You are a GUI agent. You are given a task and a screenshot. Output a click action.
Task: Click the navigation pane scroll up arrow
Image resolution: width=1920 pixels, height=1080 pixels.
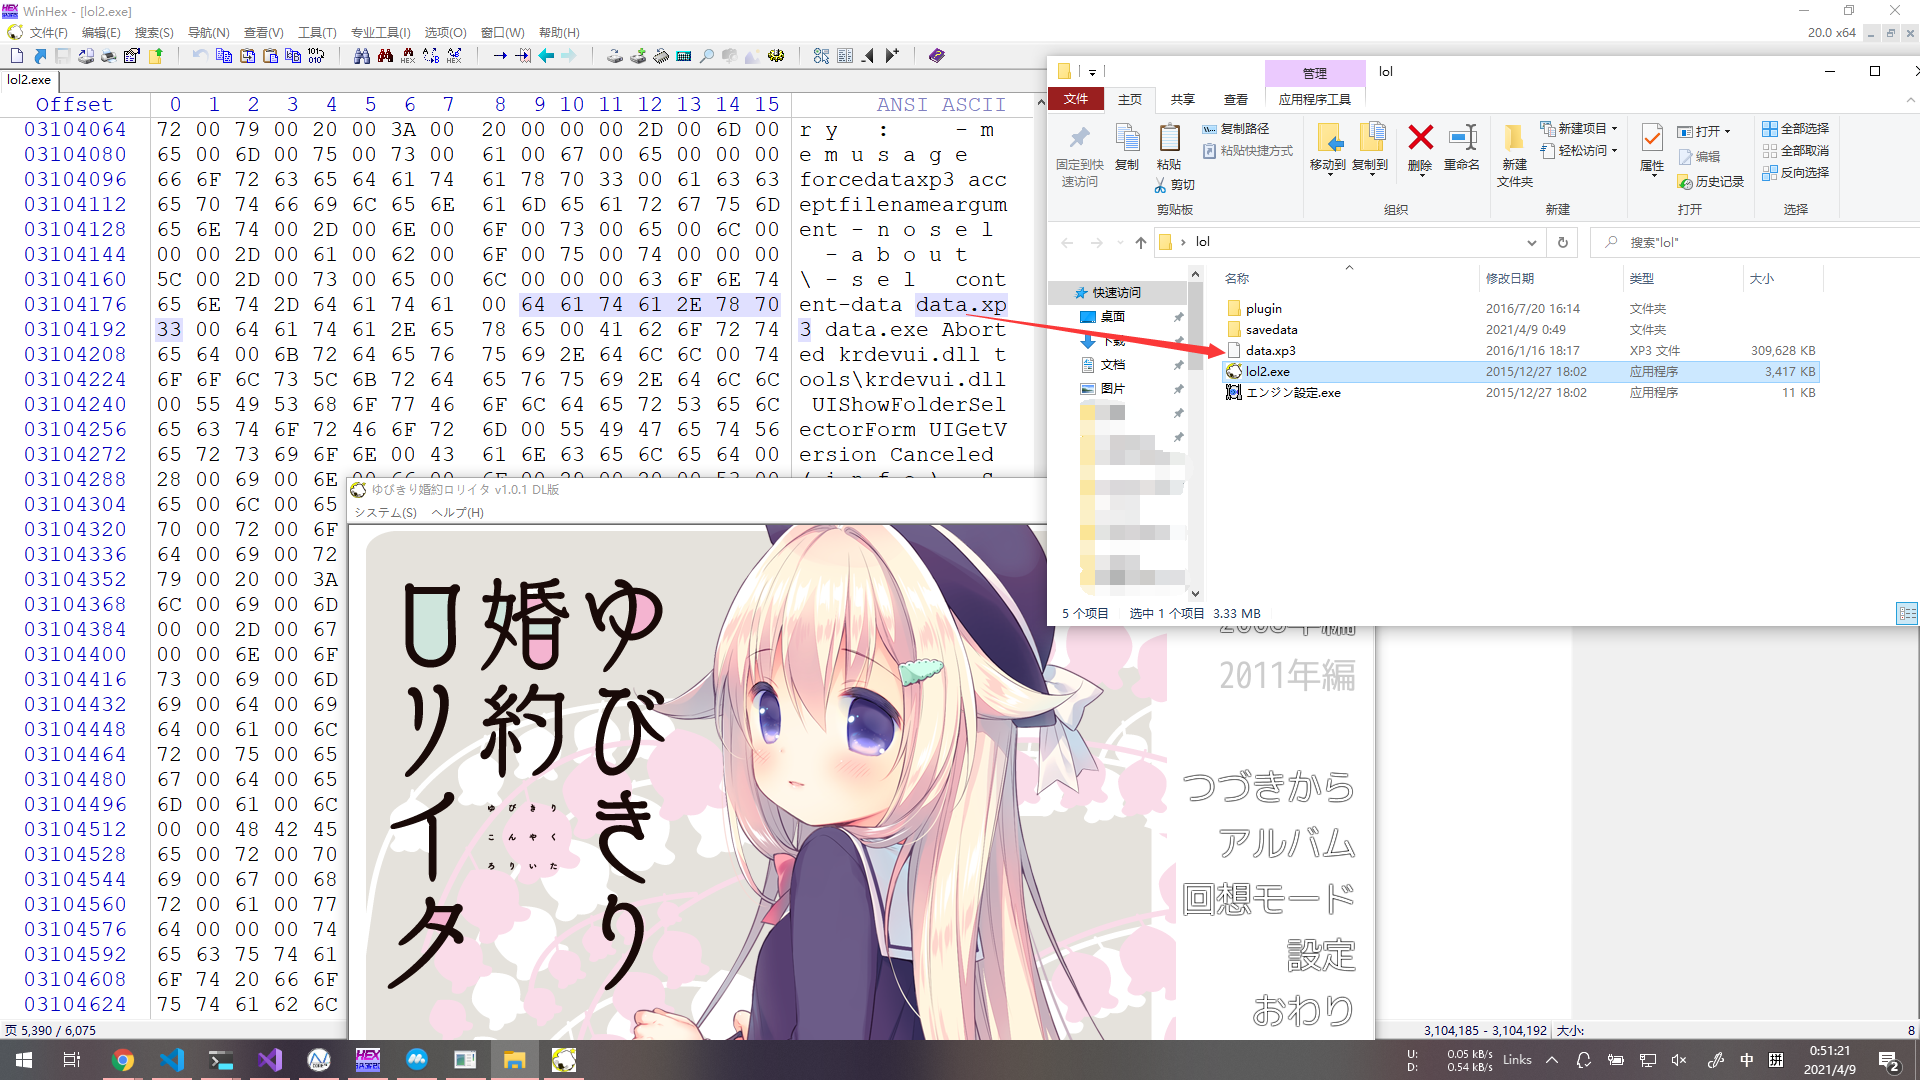click(x=1194, y=273)
